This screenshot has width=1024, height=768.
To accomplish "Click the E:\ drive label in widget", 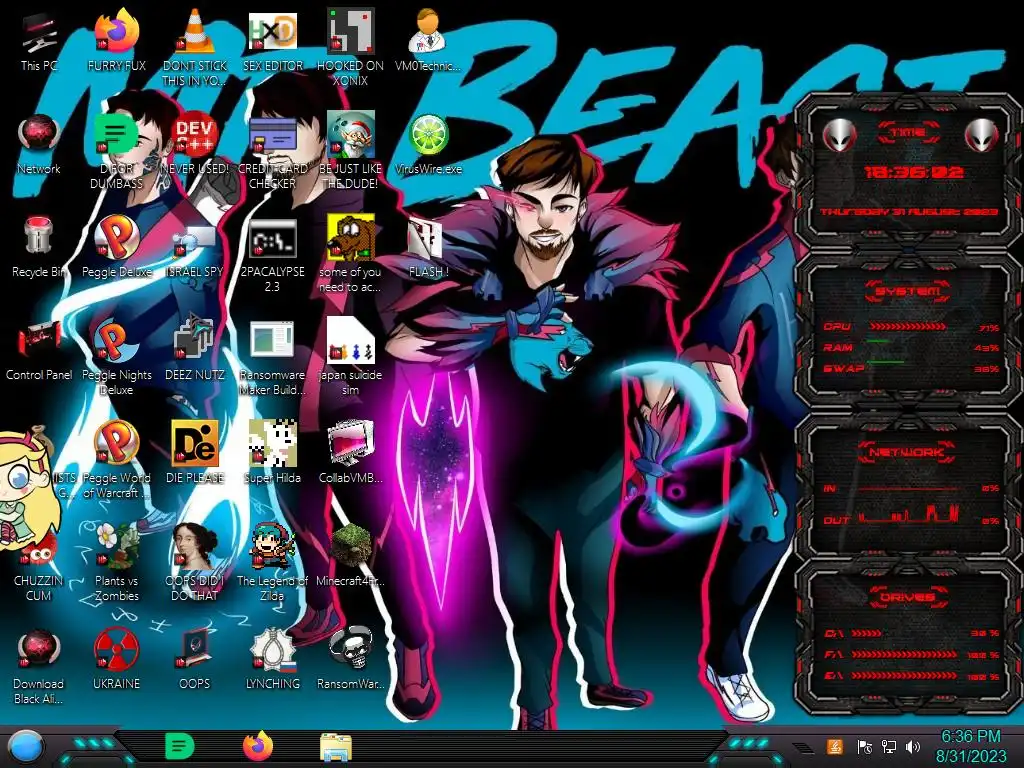I will tap(833, 675).
